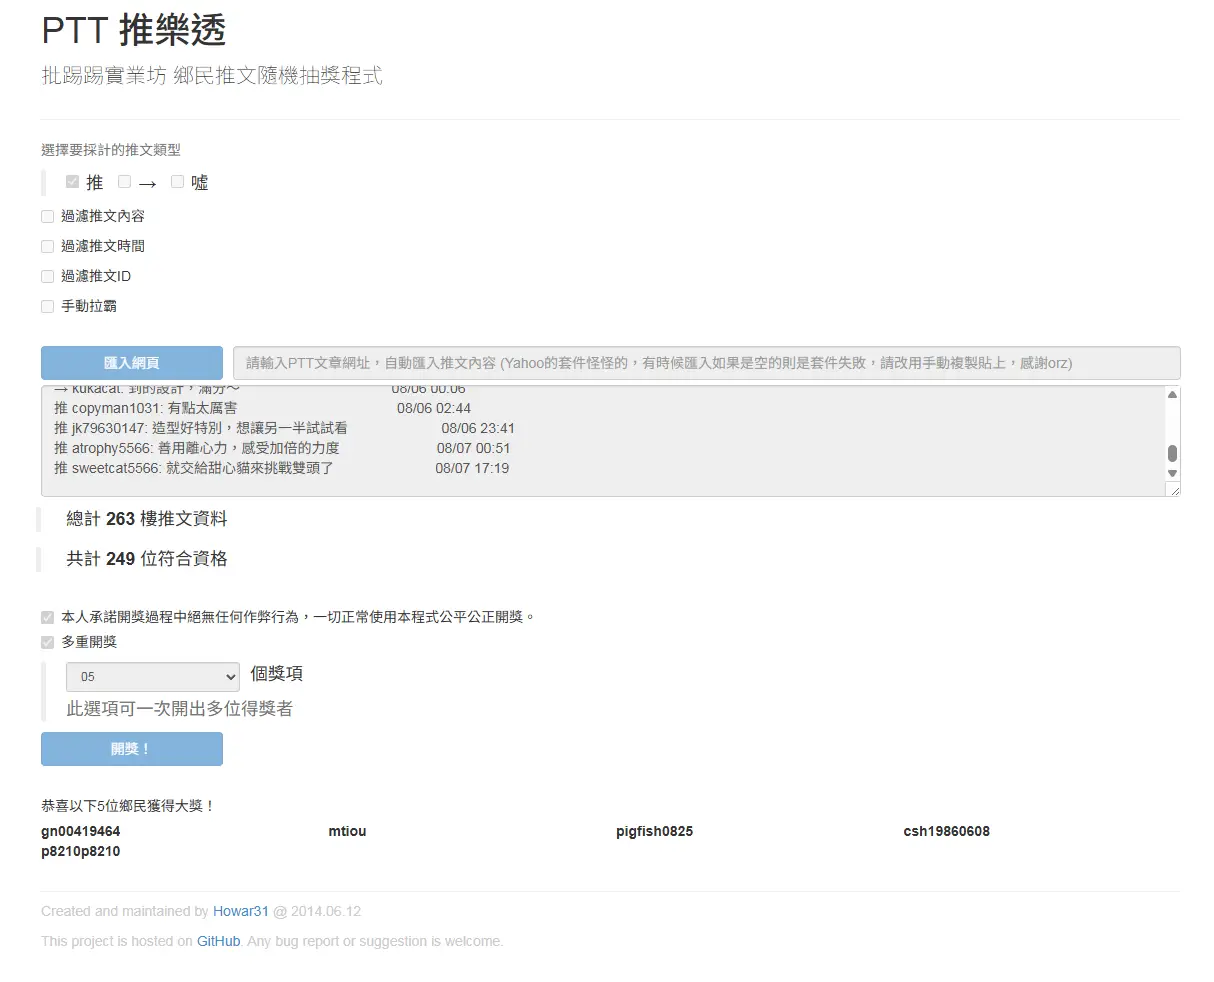1214x982 pixels.
Task: Turn on the 手動拉霸 checkbox
Action: (48, 306)
